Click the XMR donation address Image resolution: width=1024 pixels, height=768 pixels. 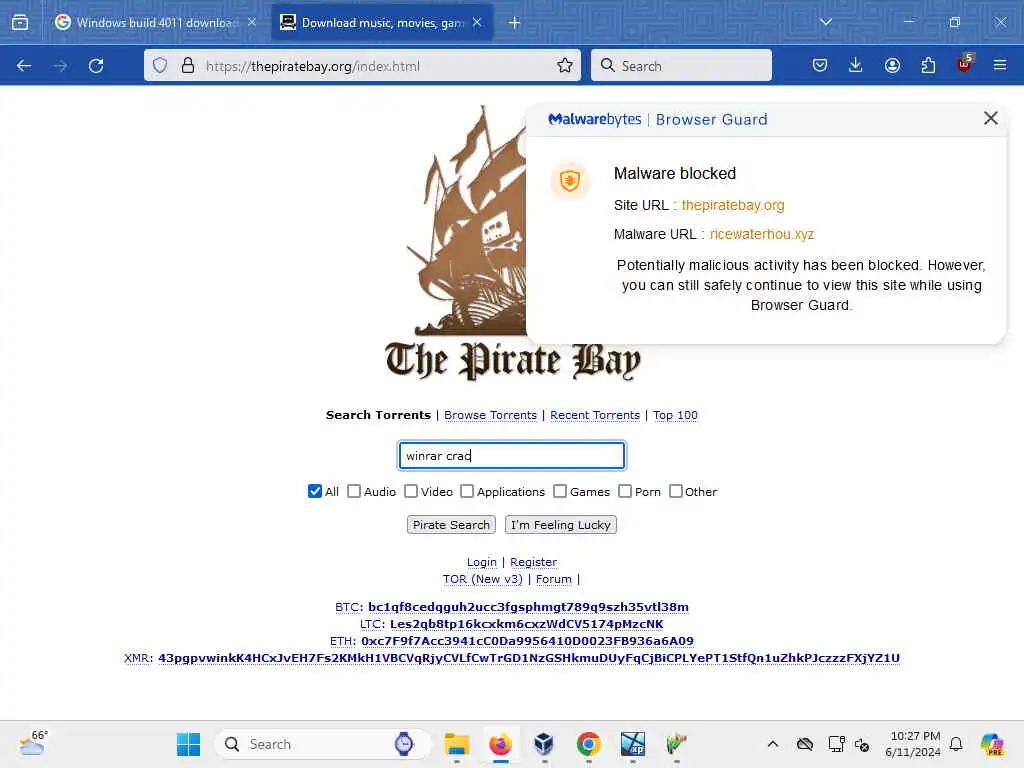point(529,658)
